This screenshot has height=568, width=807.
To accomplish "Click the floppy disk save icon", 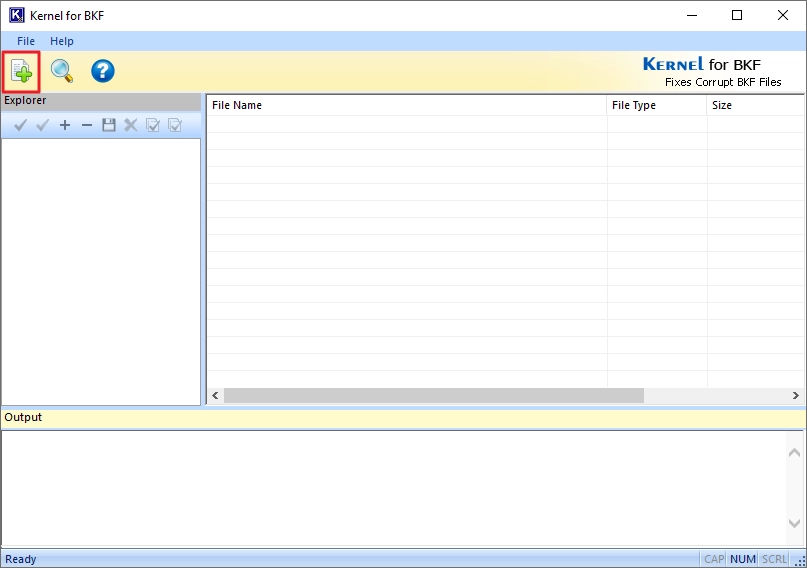I will click(109, 125).
